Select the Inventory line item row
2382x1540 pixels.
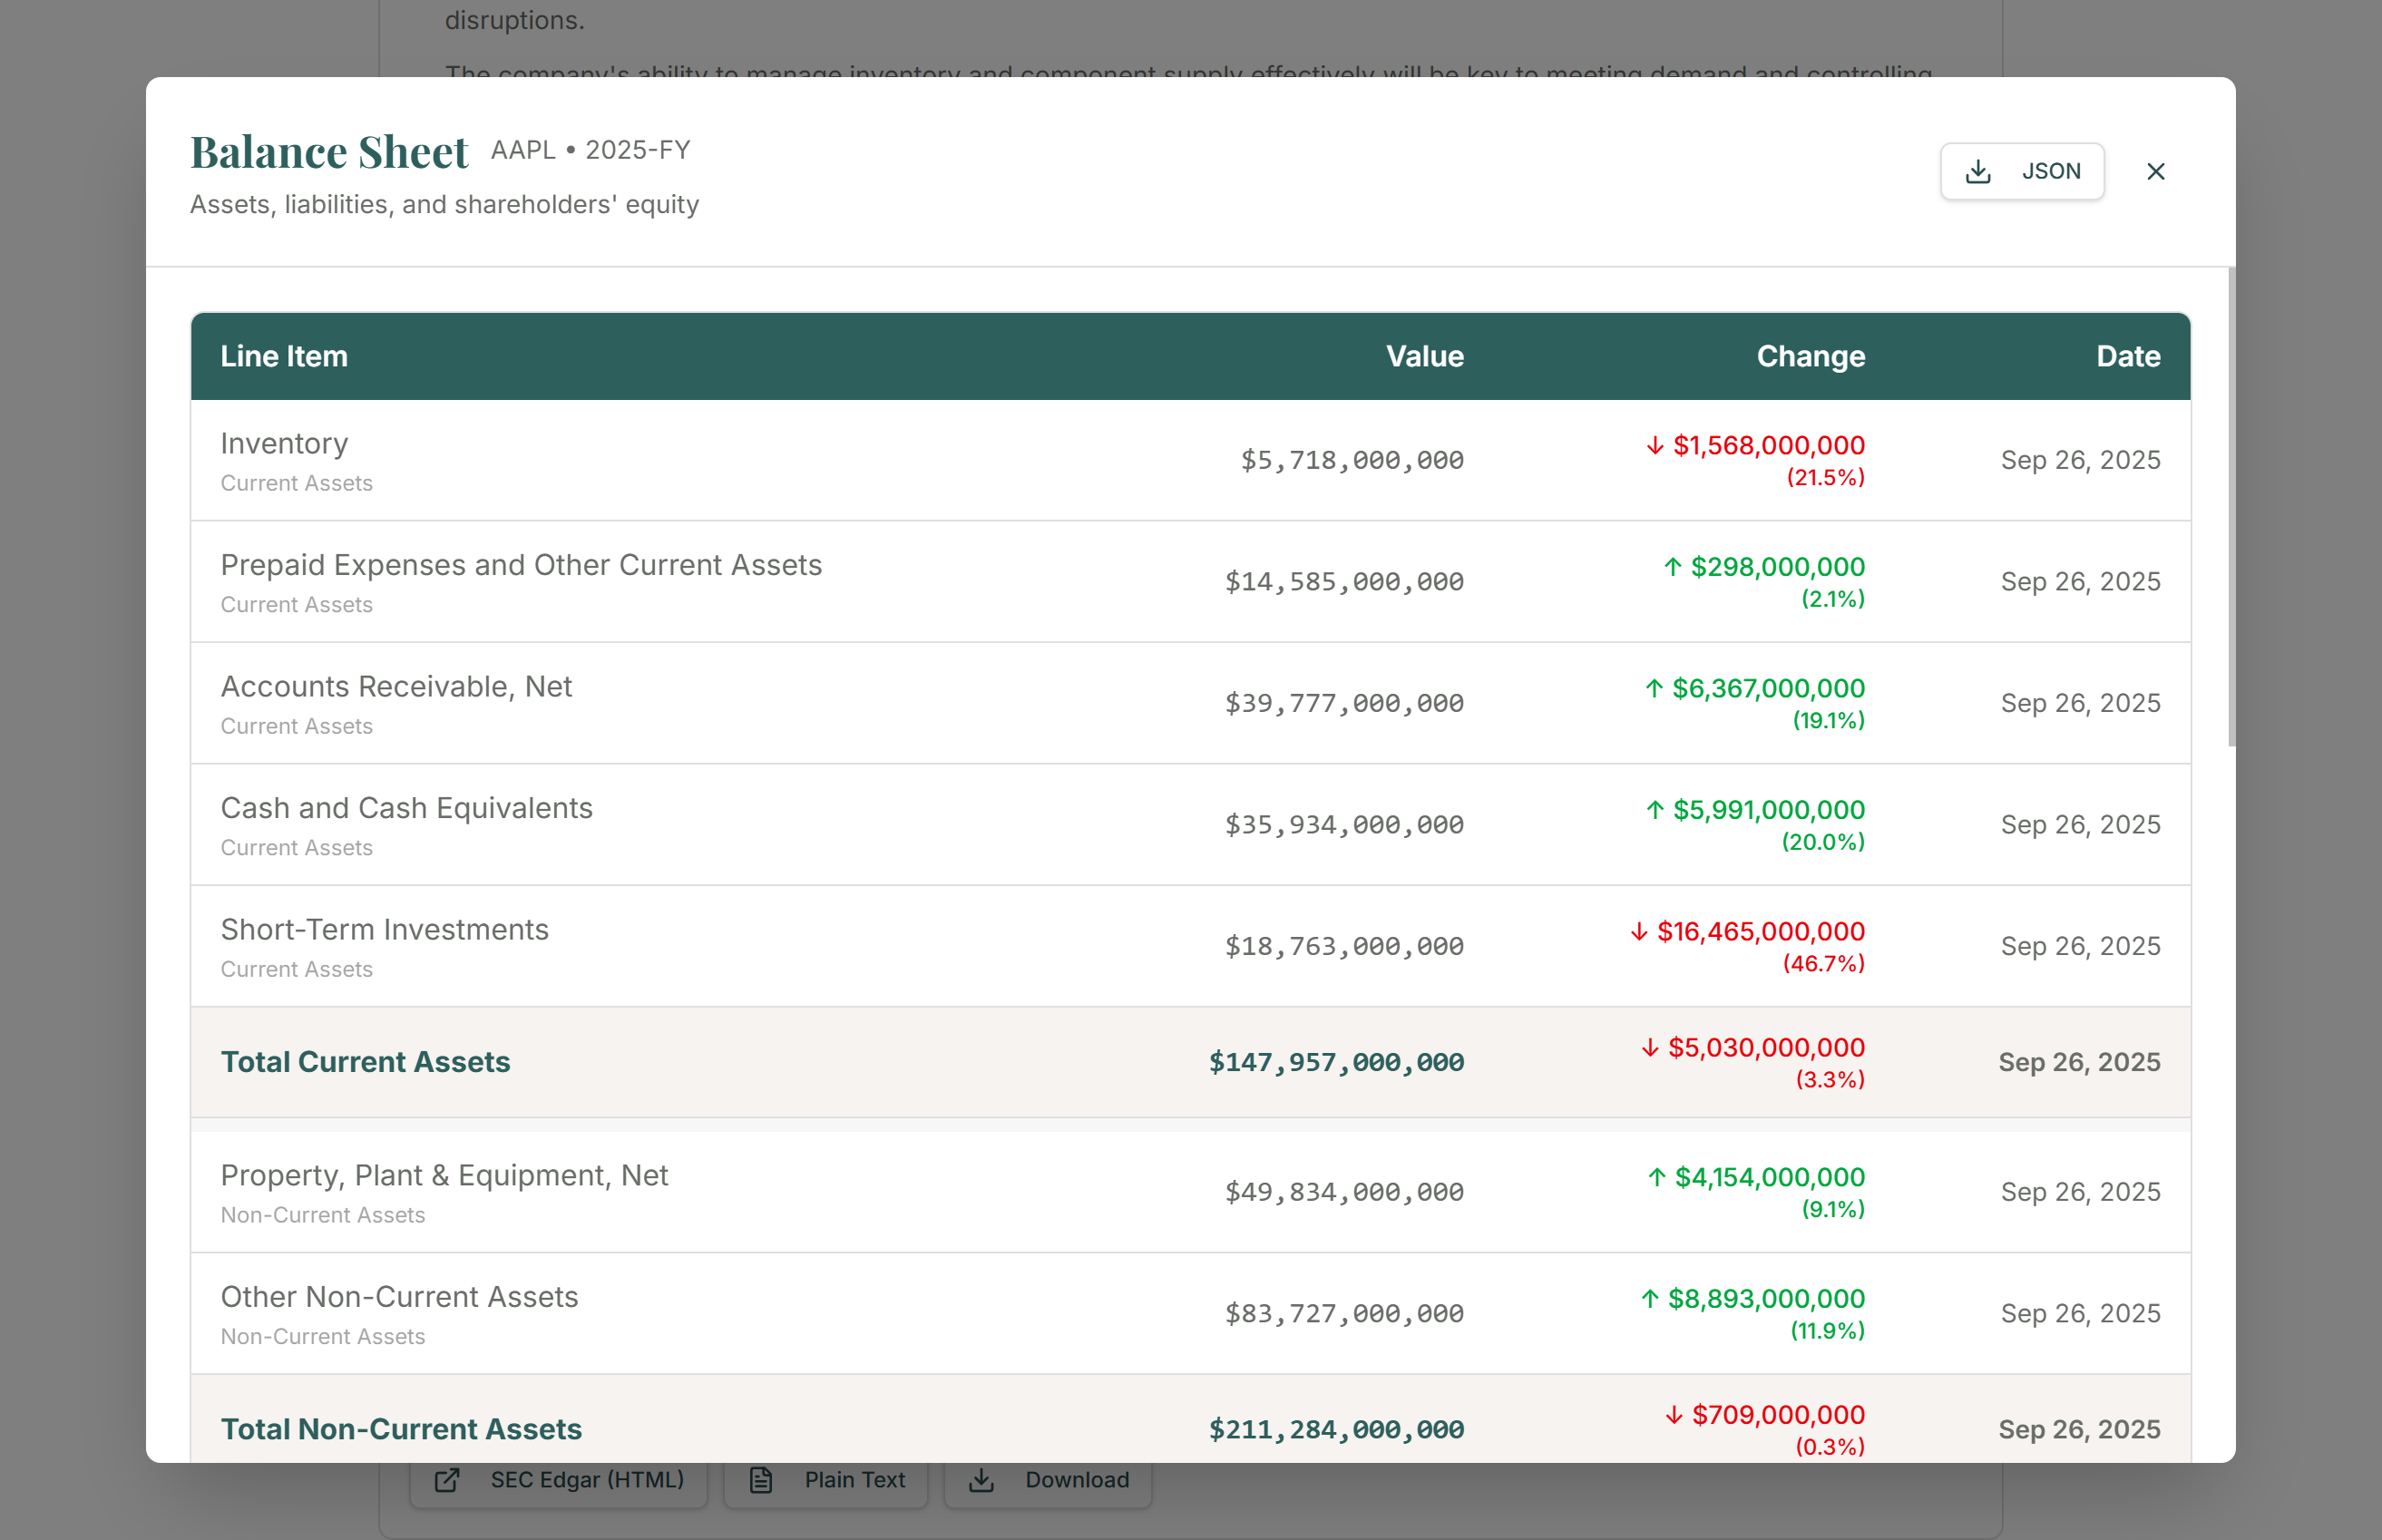(700, 460)
